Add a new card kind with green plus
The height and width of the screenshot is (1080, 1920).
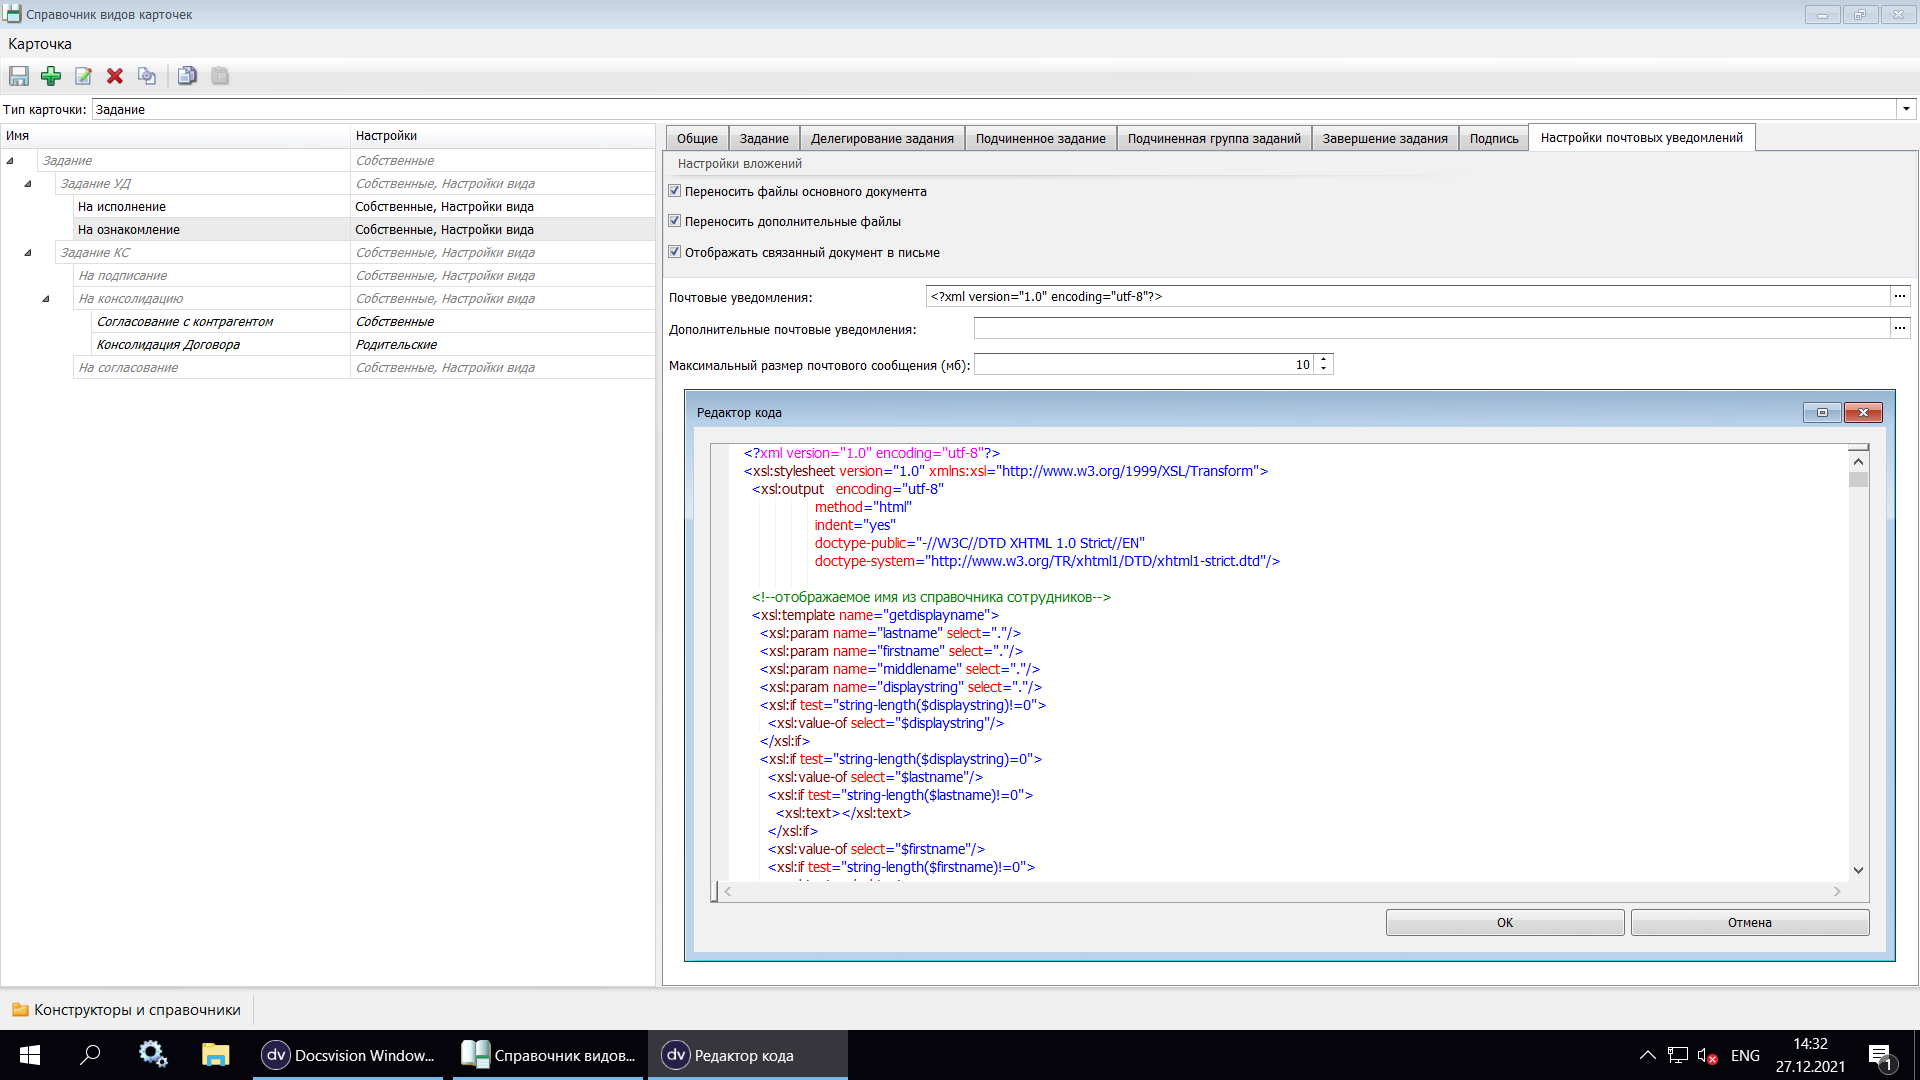(x=51, y=76)
